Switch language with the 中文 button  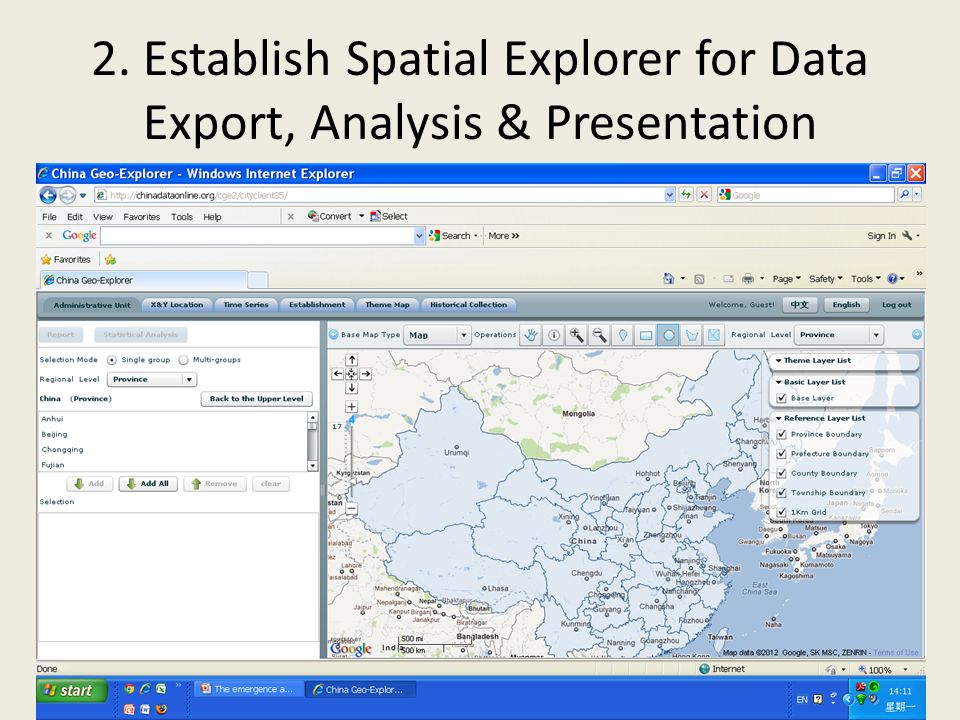[800, 305]
